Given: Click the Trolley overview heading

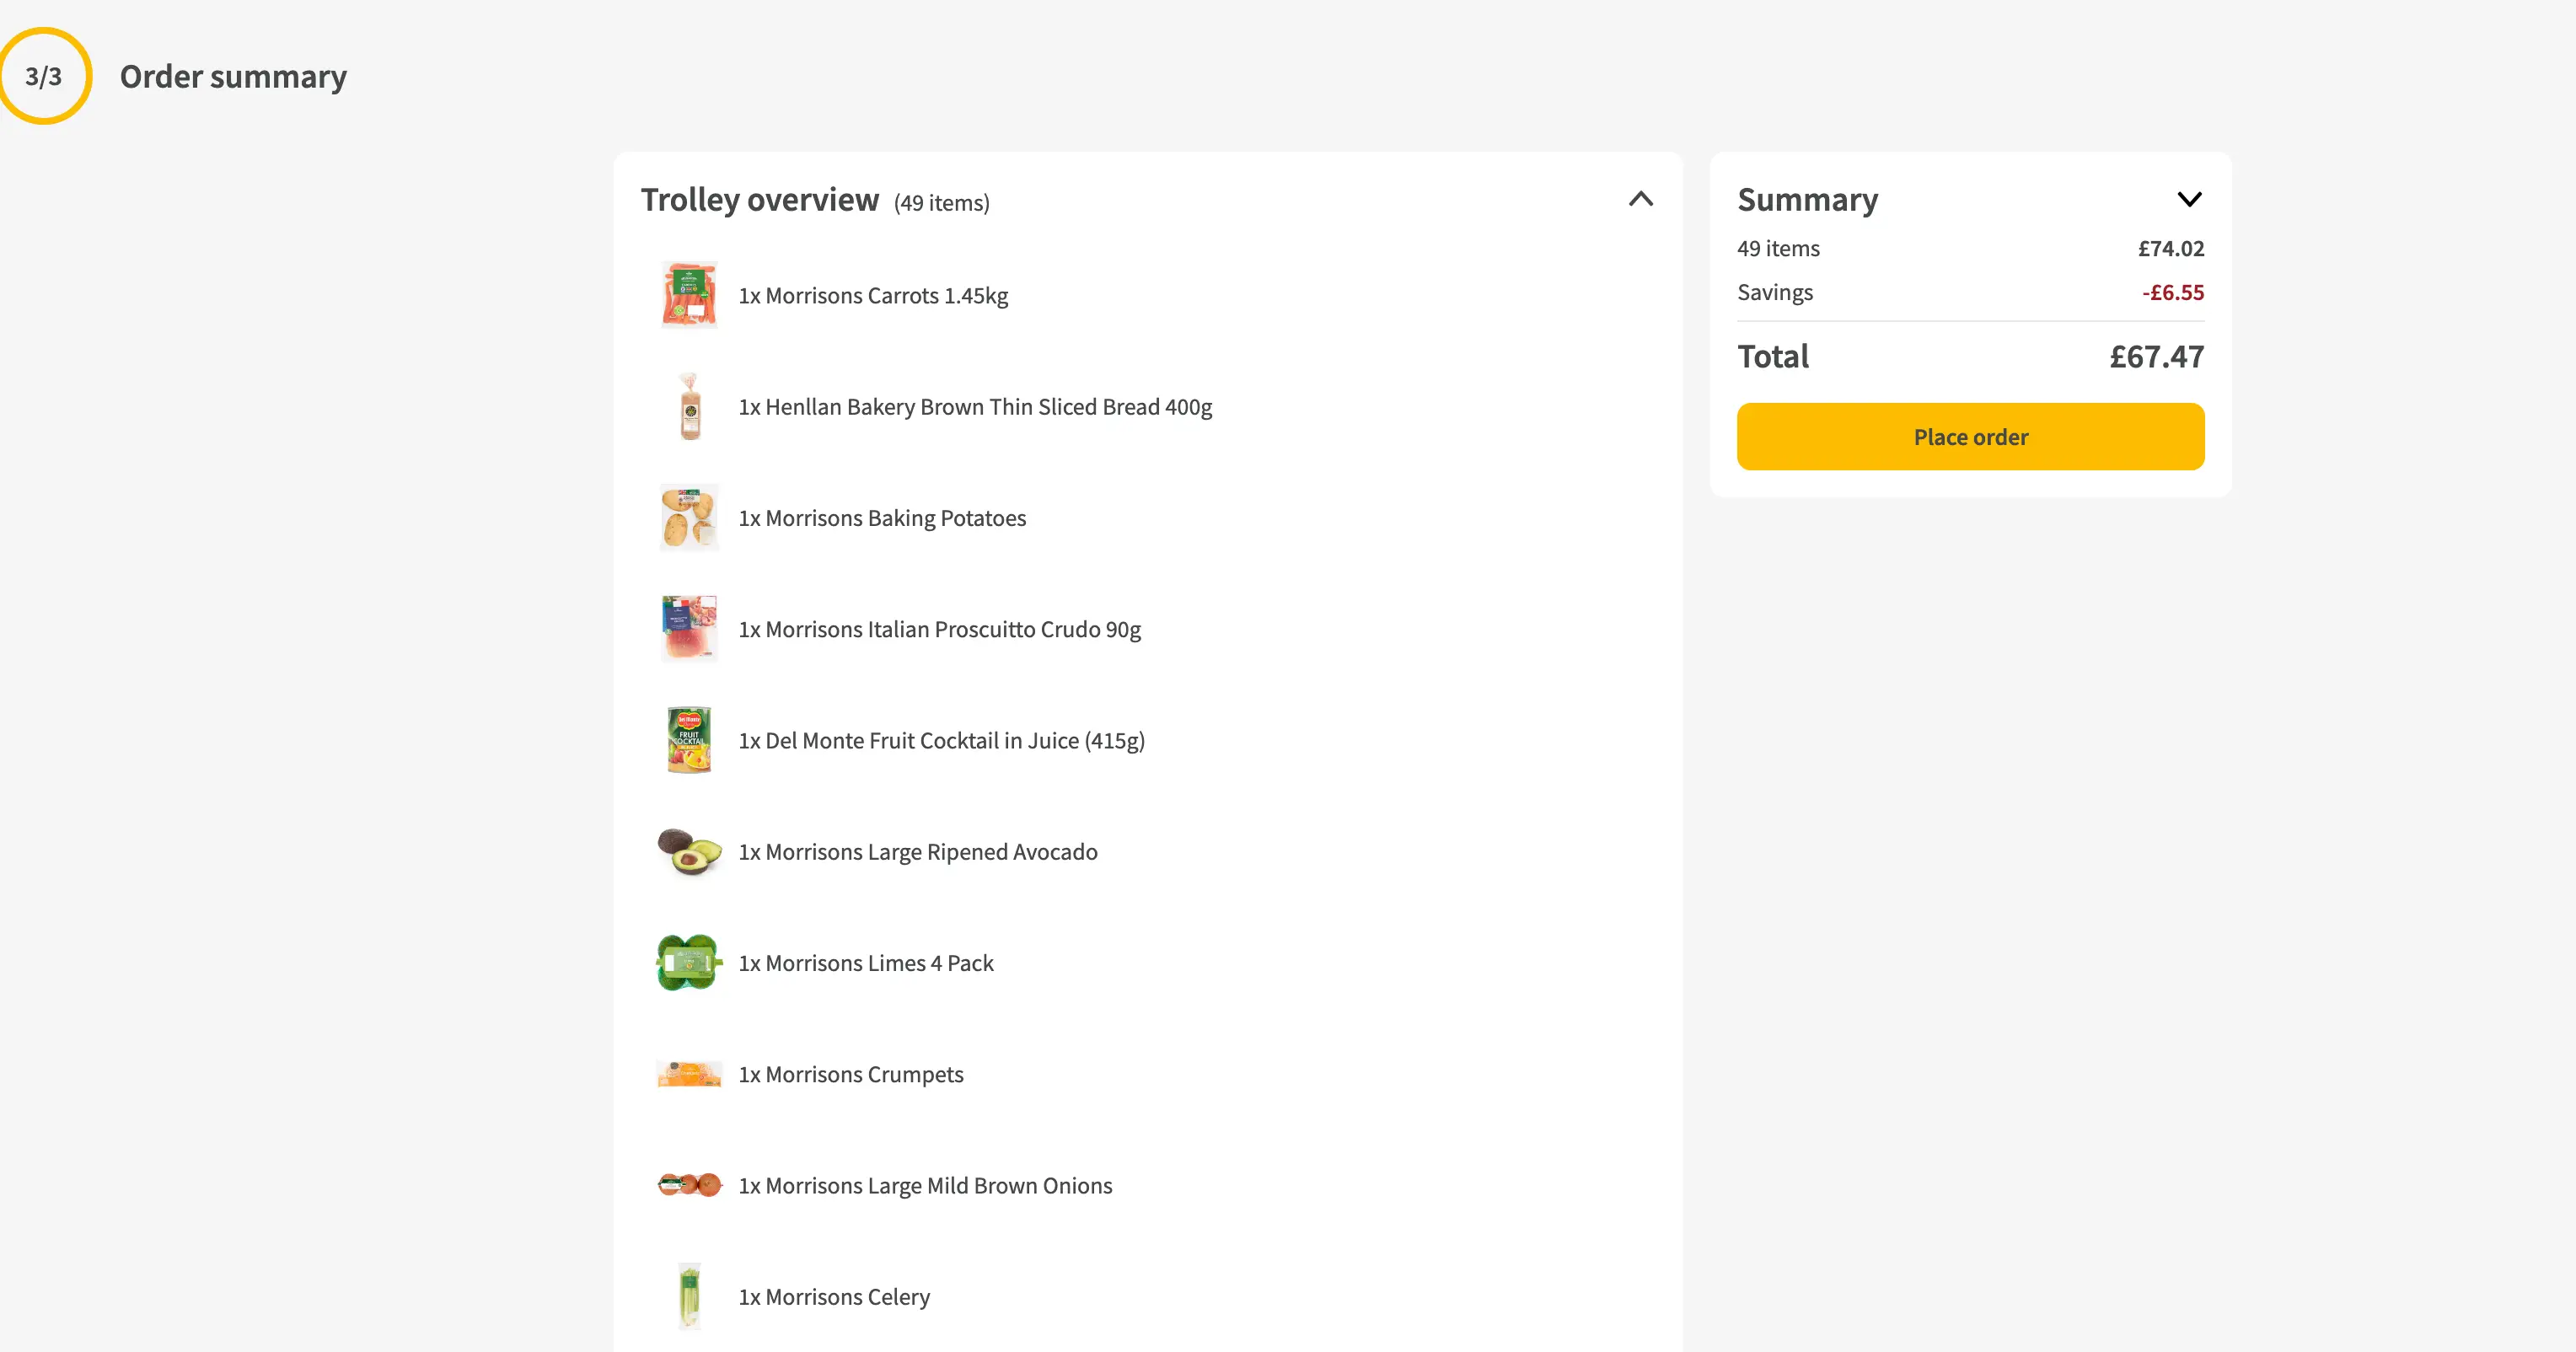Looking at the screenshot, I should click(760, 200).
